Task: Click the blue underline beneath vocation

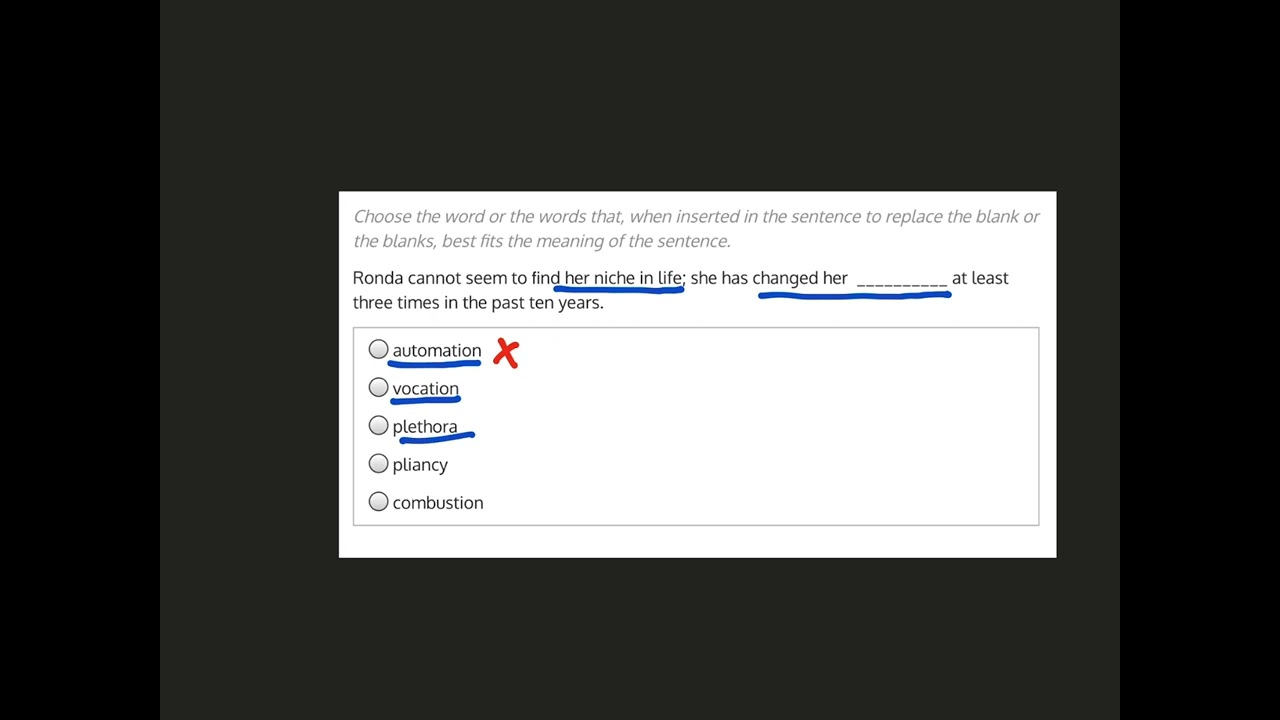Action: tap(425, 401)
